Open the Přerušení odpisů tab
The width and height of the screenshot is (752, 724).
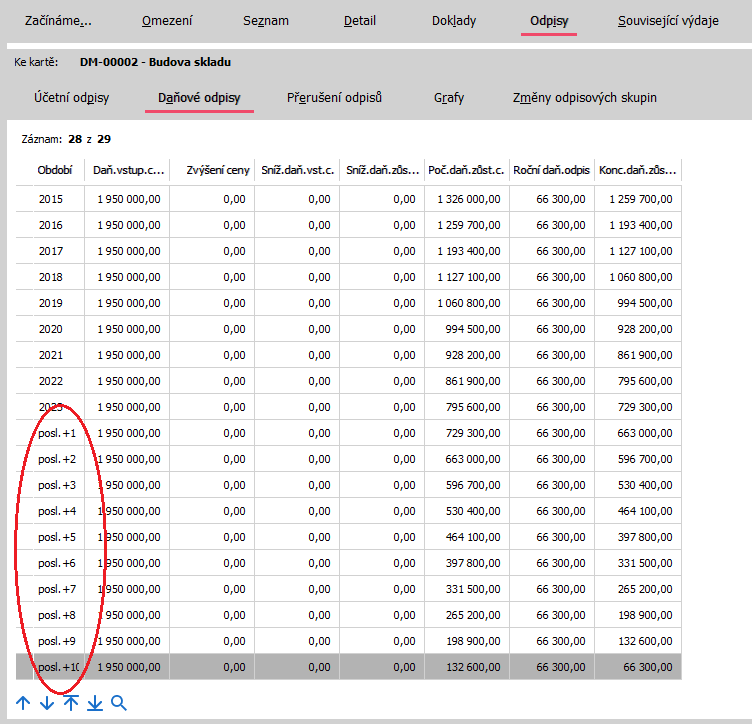click(335, 98)
